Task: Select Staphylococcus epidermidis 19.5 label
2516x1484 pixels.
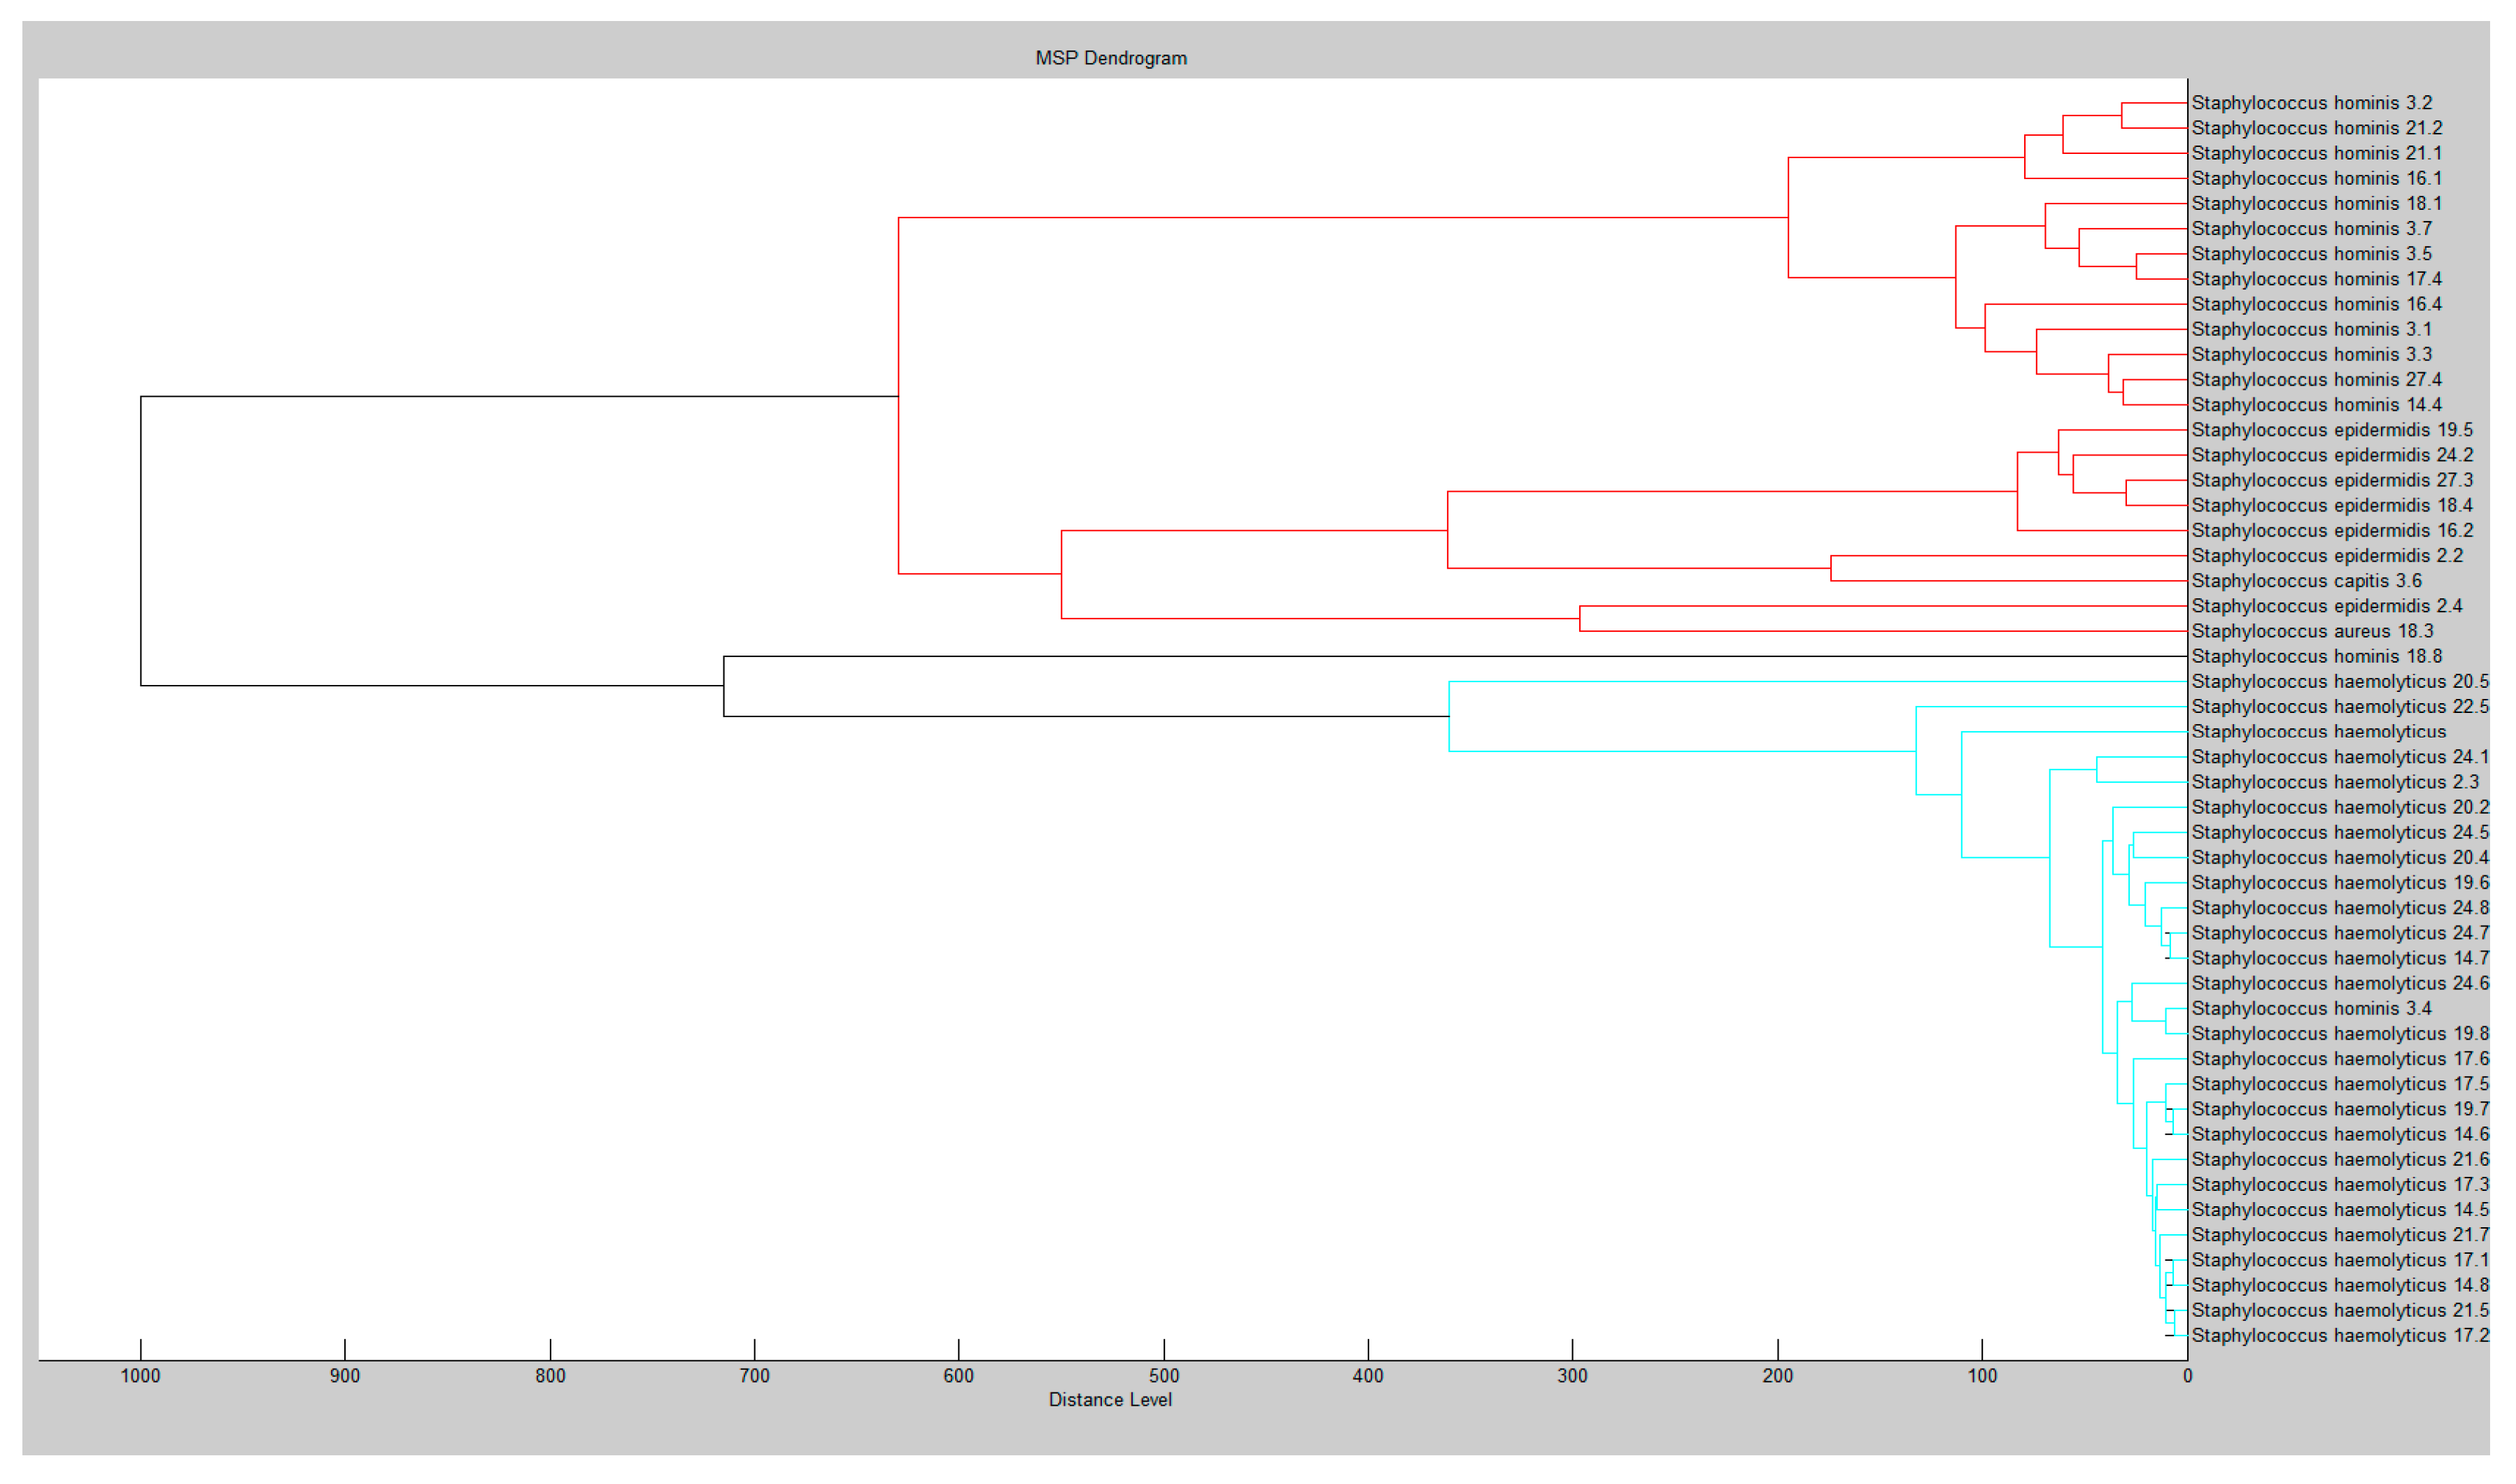Action: pos(2331,430)
